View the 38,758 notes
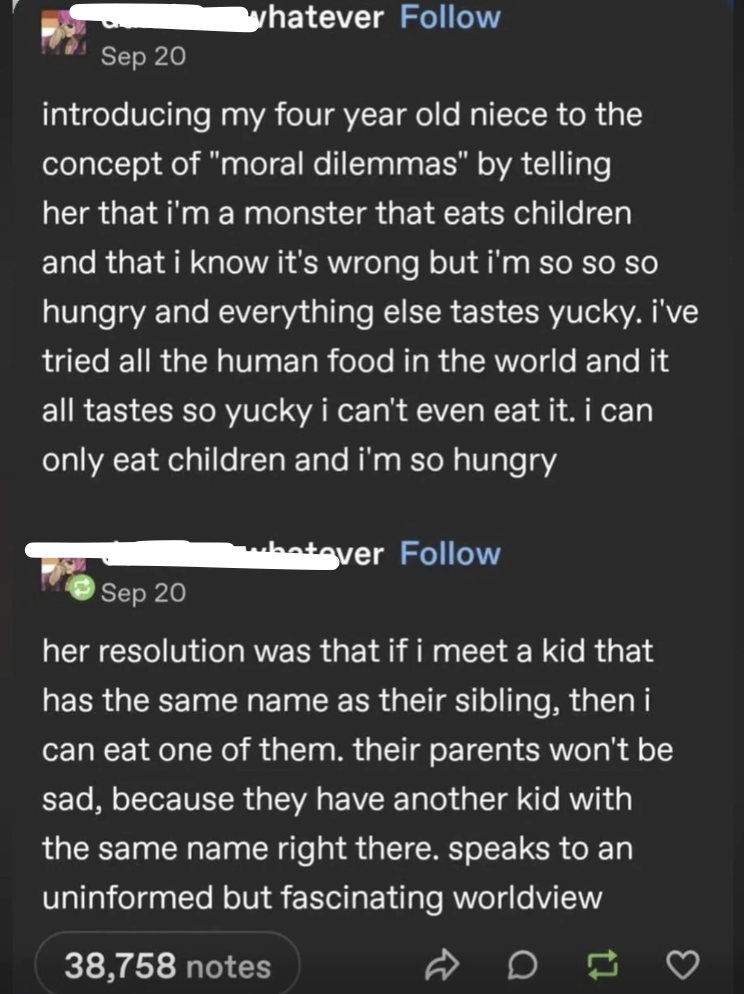Image resolution: width=744 pixels, height=994 pixels. click(x=167, y=965)
